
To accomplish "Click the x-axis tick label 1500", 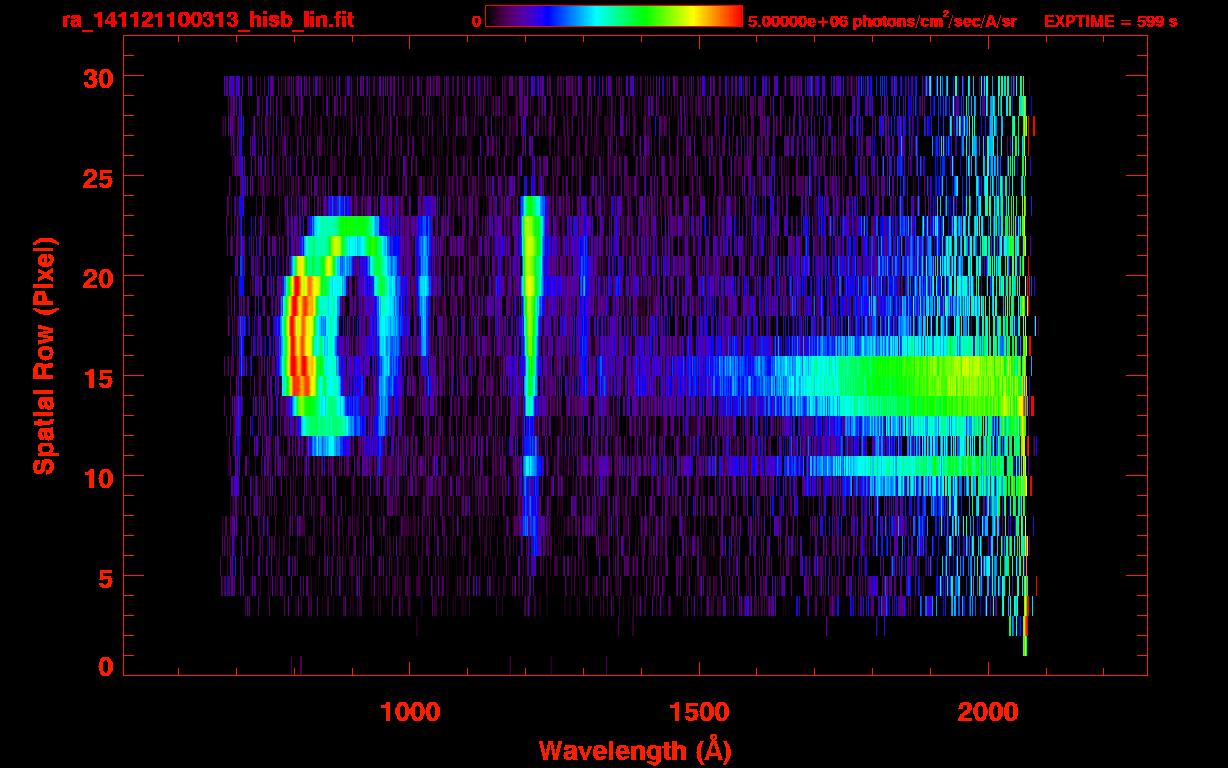I will point(698,712).
